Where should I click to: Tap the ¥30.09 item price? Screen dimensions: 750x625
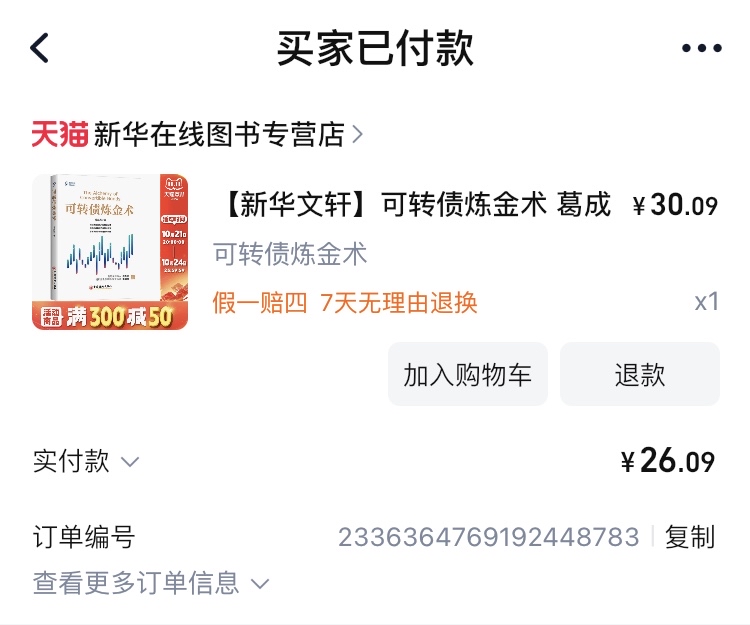point(675,205)
